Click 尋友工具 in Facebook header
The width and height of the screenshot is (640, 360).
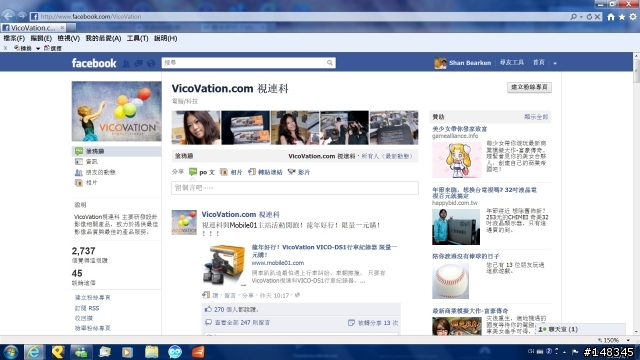511,63
